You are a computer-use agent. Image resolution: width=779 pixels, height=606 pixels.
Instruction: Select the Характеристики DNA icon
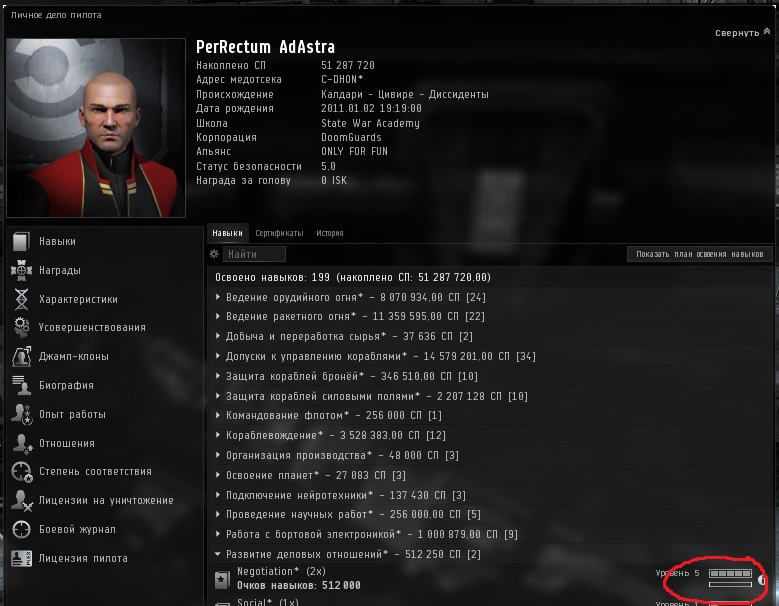point(21,299)
